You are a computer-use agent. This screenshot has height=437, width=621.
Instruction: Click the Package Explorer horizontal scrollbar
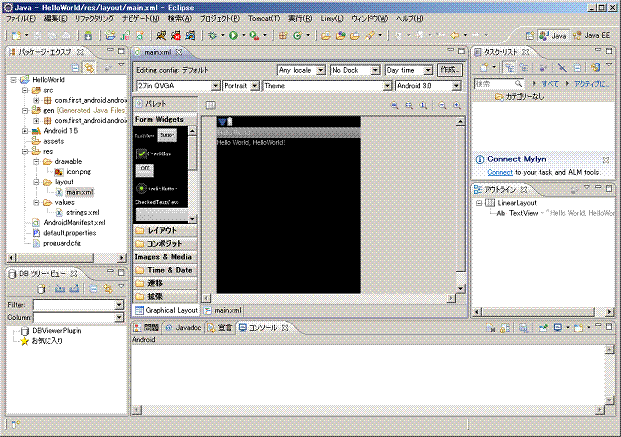click(67, 258)
